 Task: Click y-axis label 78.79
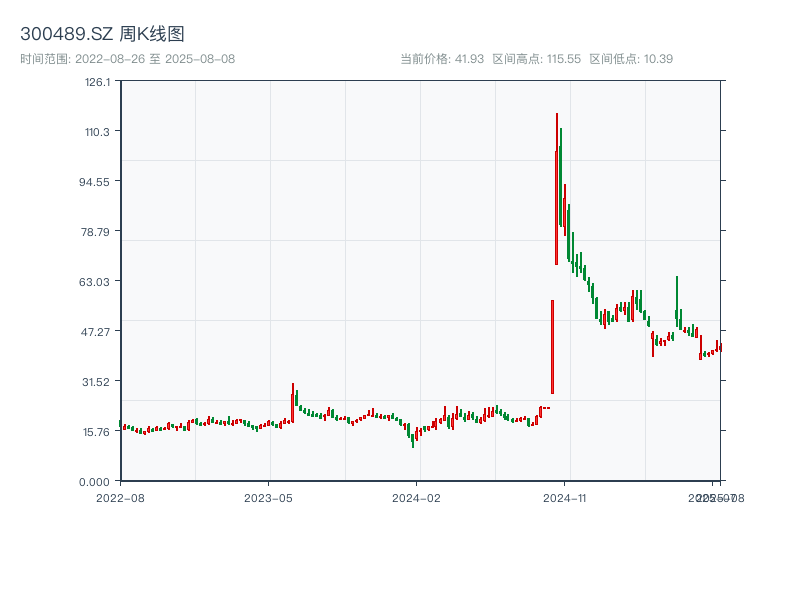[x=95, y=232]
